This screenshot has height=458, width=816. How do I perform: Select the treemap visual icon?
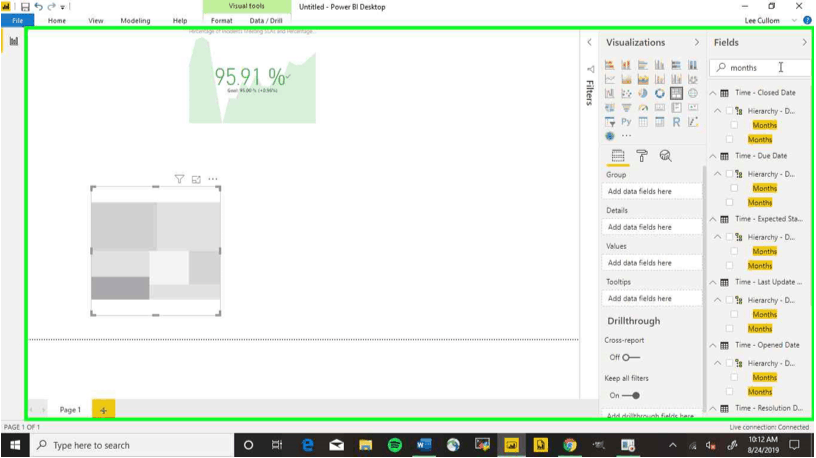point(676,94)
